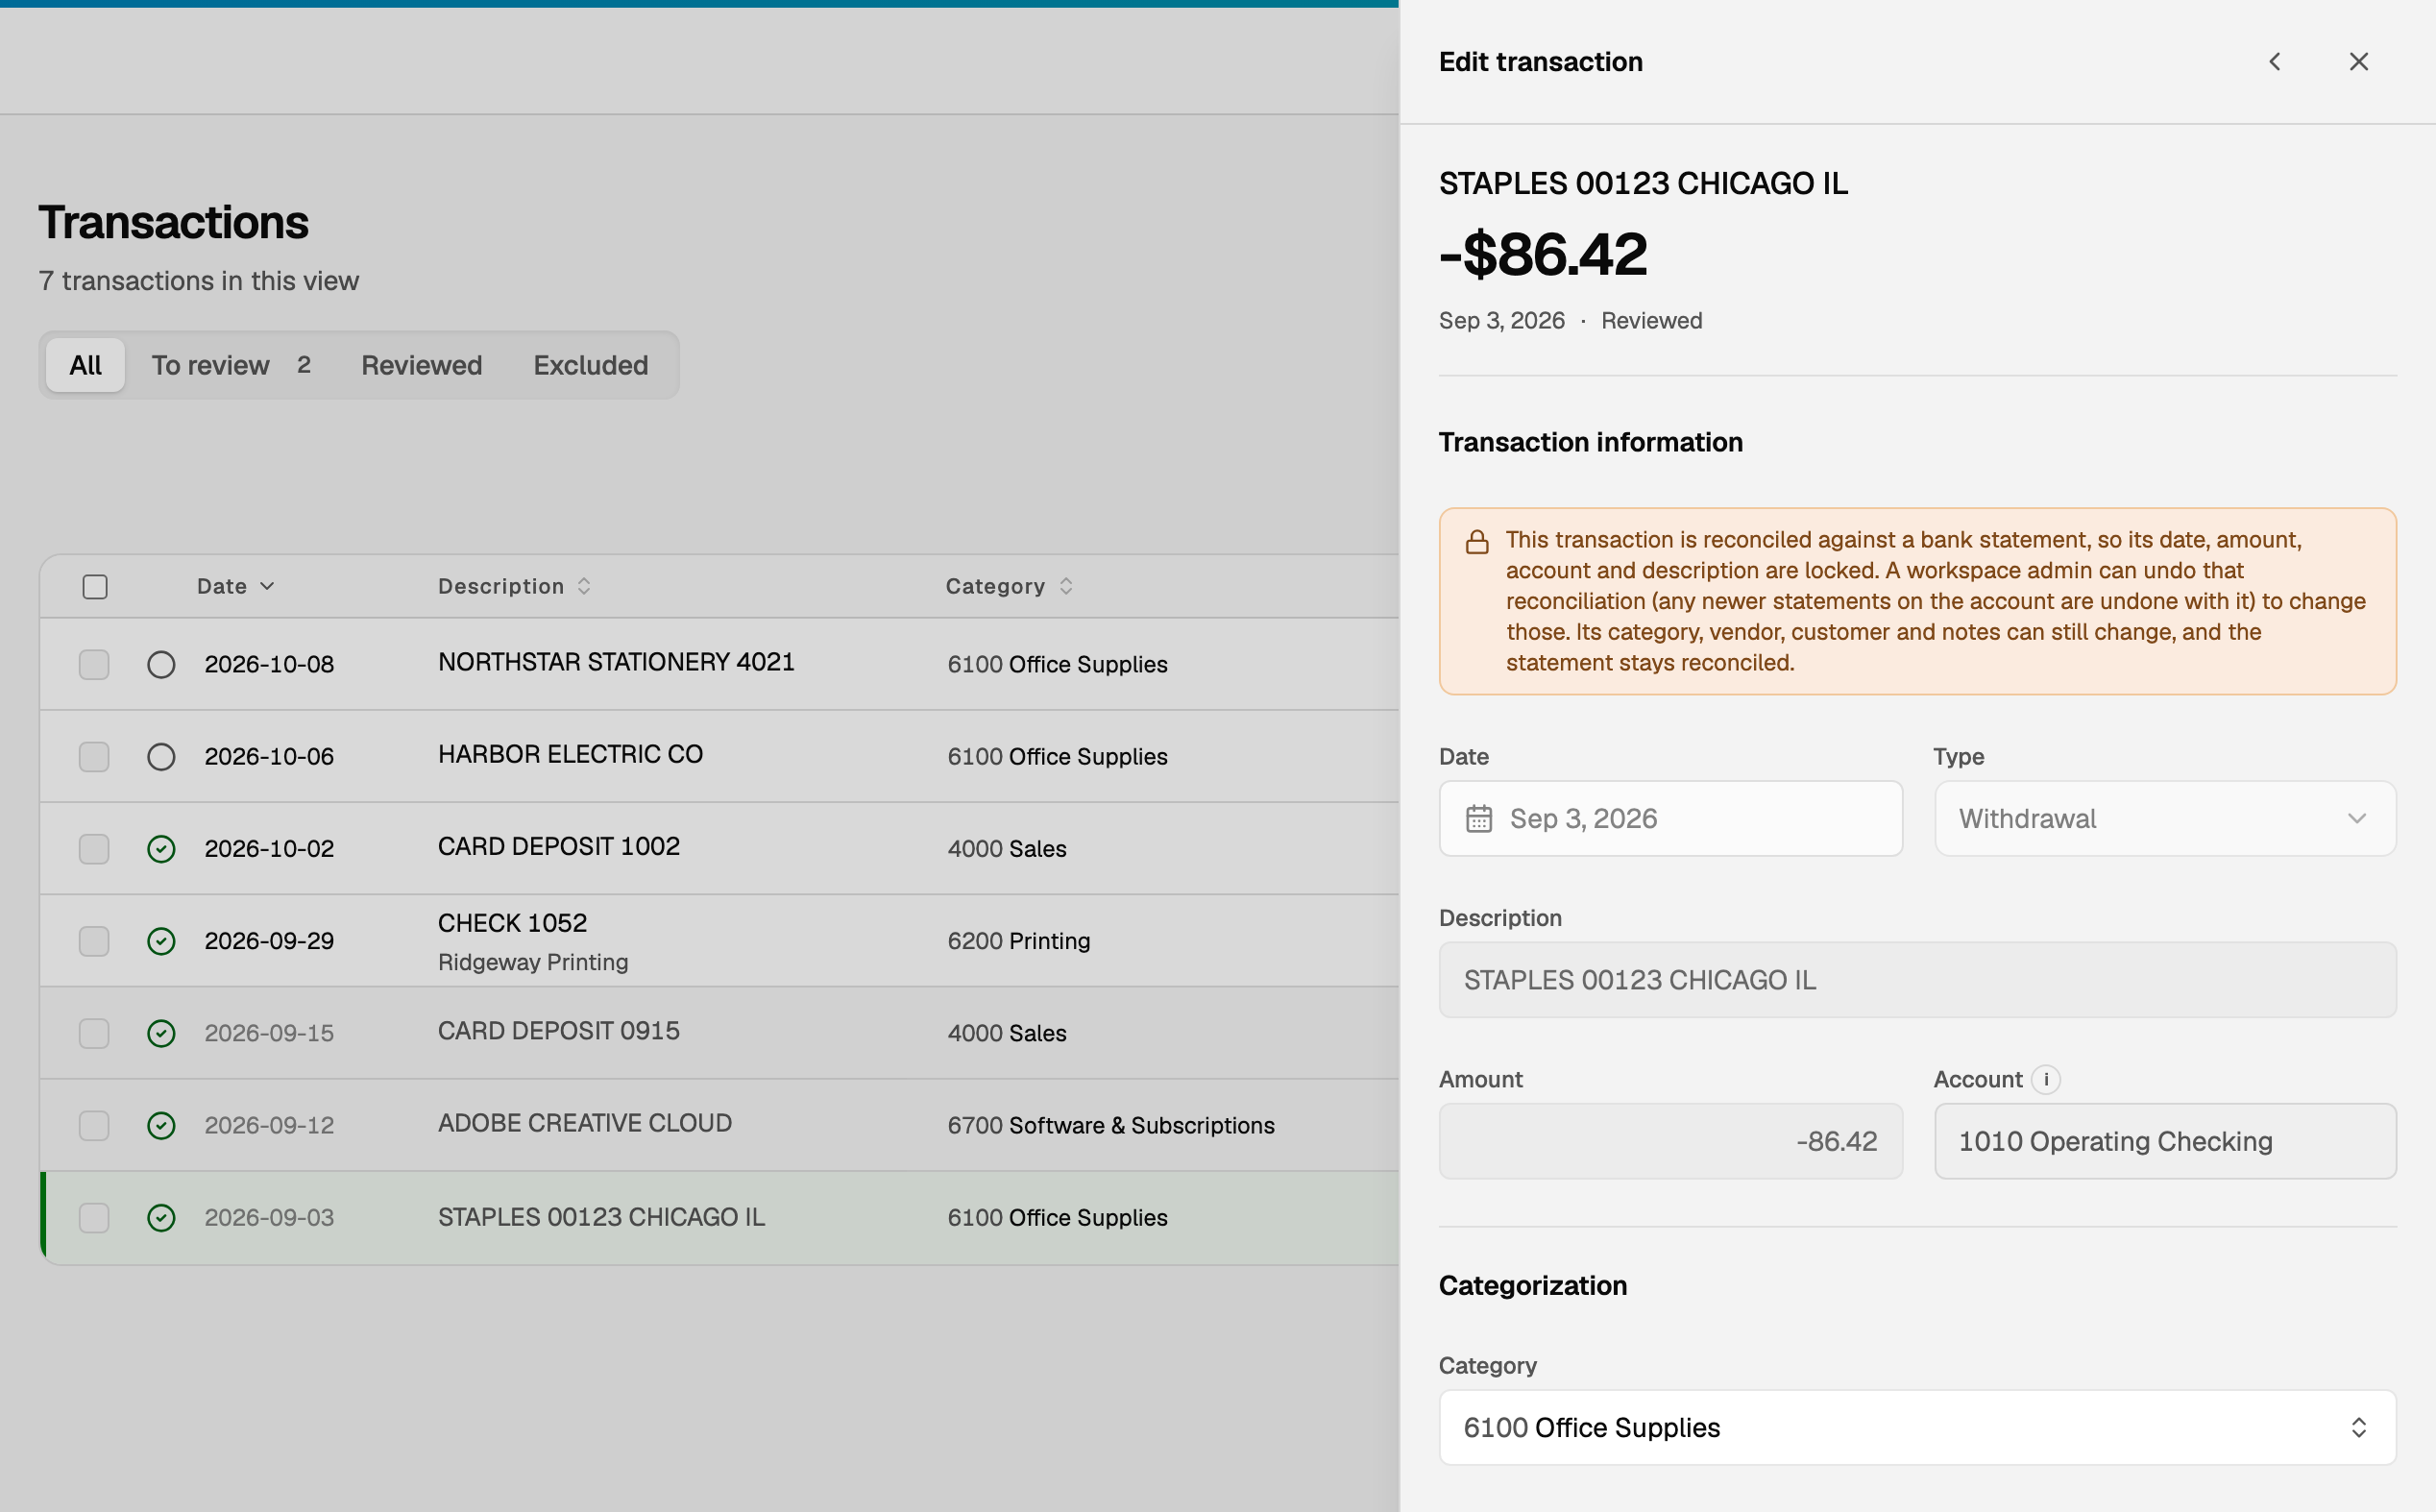Click the 6700 Software & Subscriptions cell
Viewport: 2436px width, 1512px height.
point(1111,1126)
